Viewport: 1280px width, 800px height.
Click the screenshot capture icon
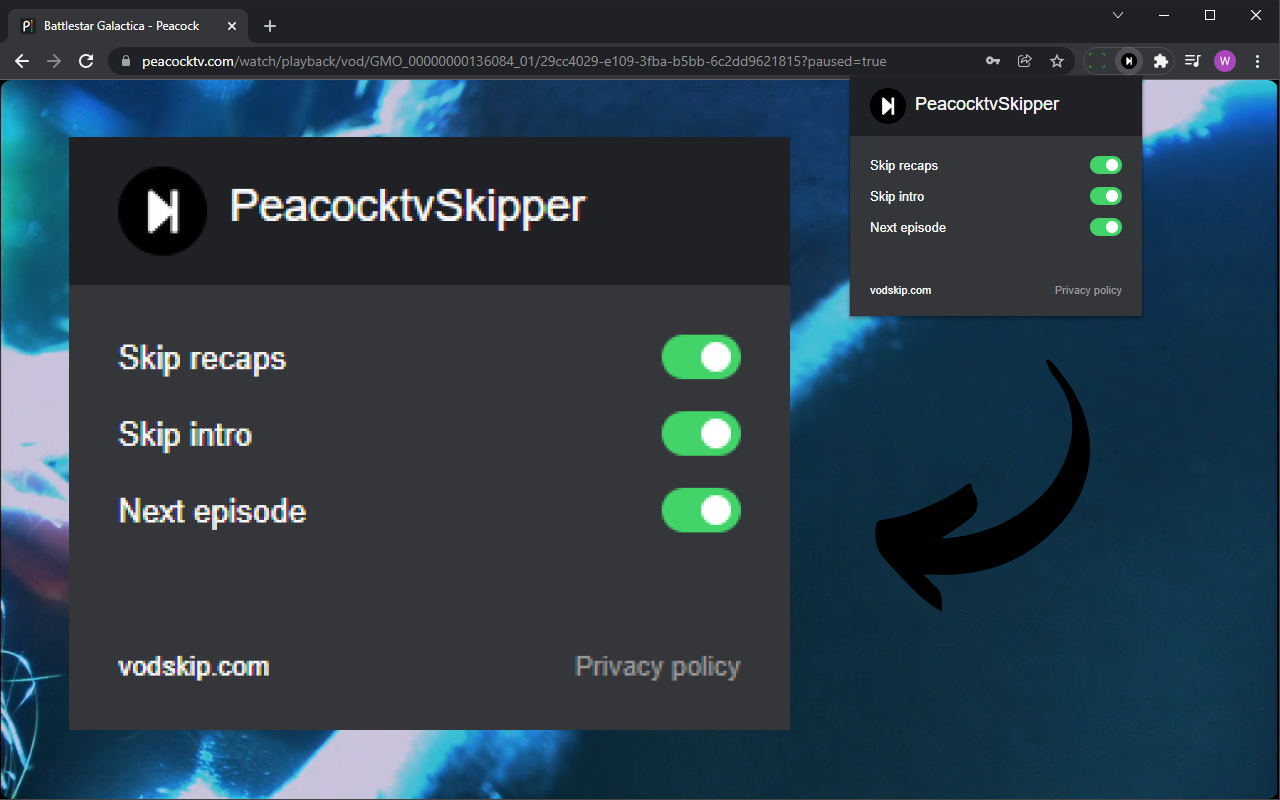1097,61
